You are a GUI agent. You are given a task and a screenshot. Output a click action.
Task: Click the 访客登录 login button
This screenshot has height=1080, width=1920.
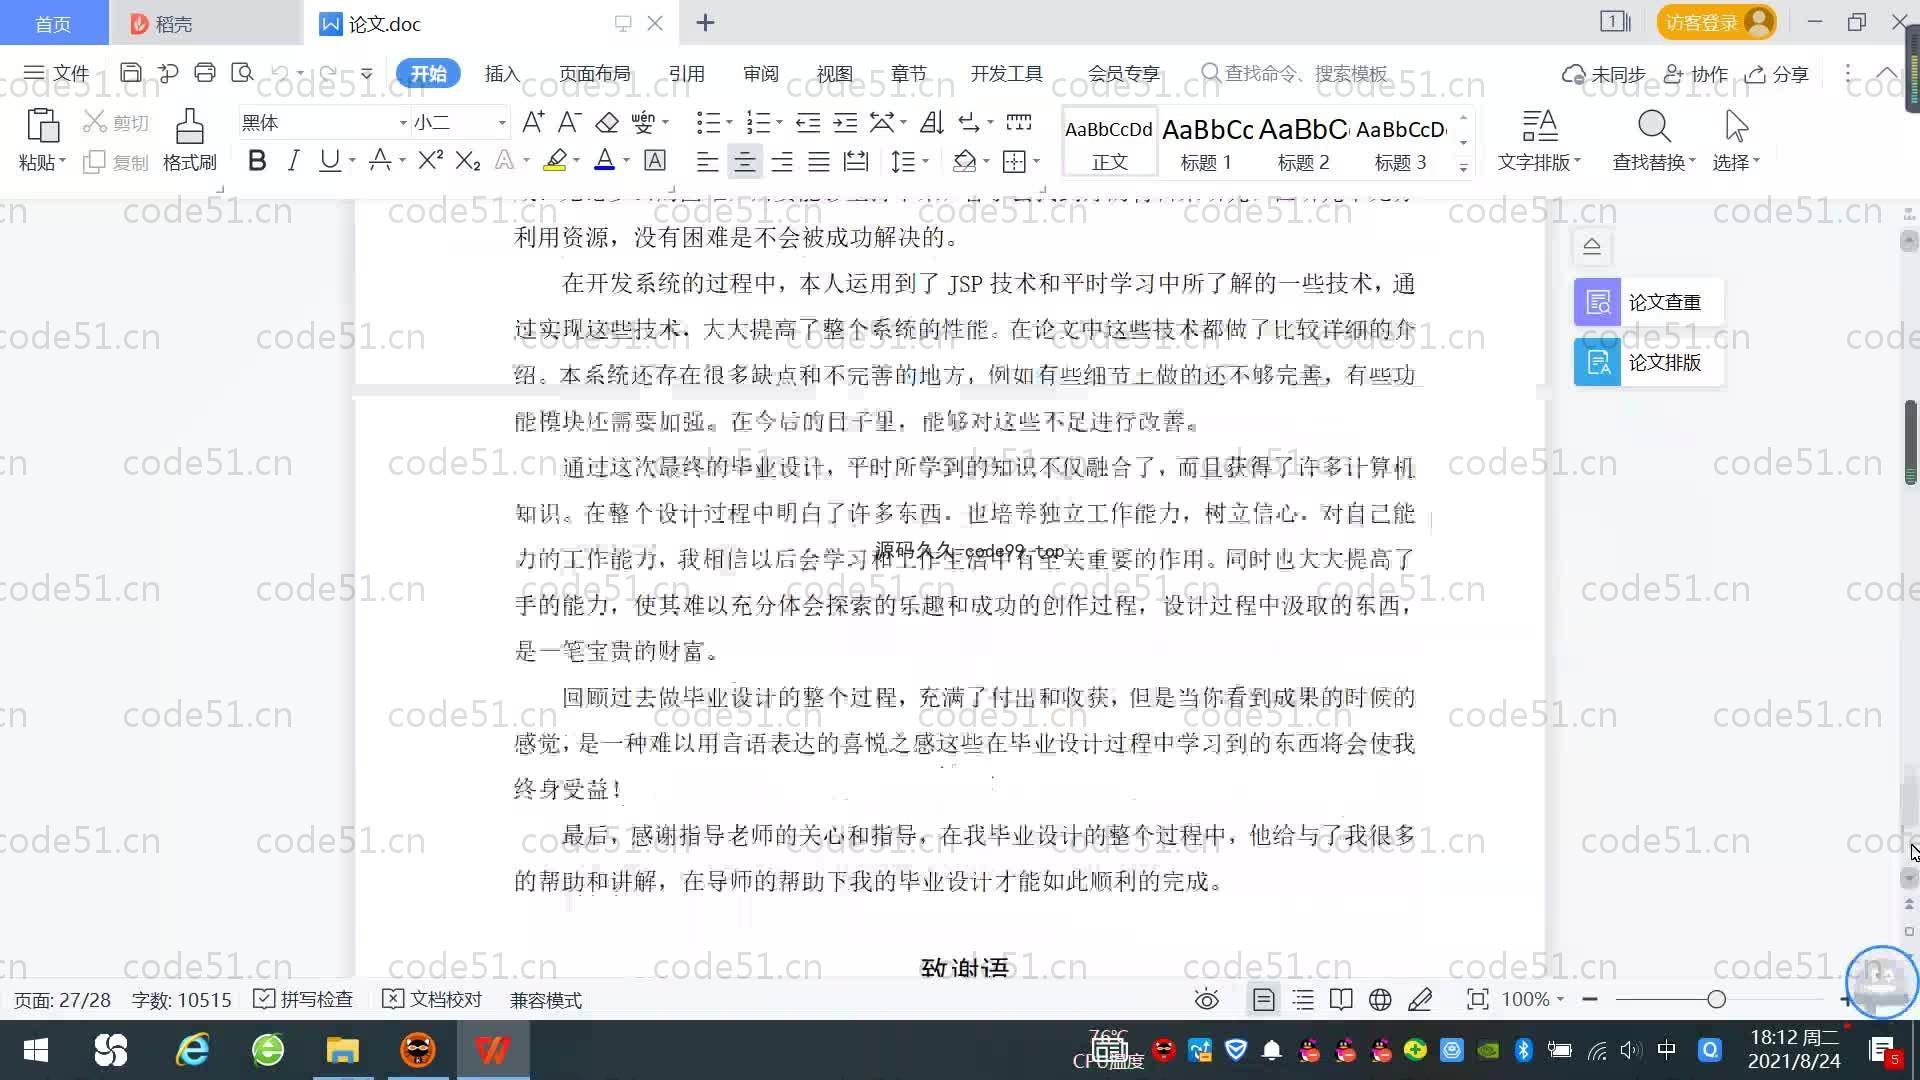(1716, 22)
